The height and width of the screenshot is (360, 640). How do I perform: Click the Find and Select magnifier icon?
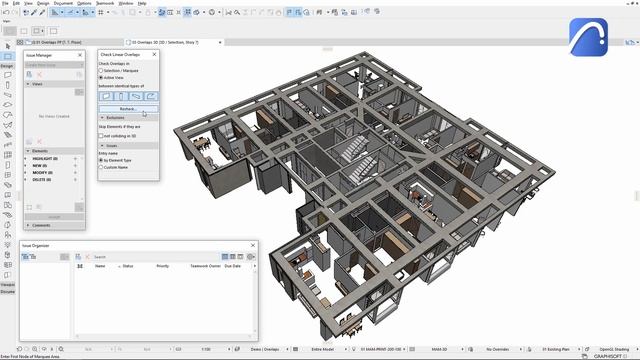pyautogui.click(x=237, y=12)
